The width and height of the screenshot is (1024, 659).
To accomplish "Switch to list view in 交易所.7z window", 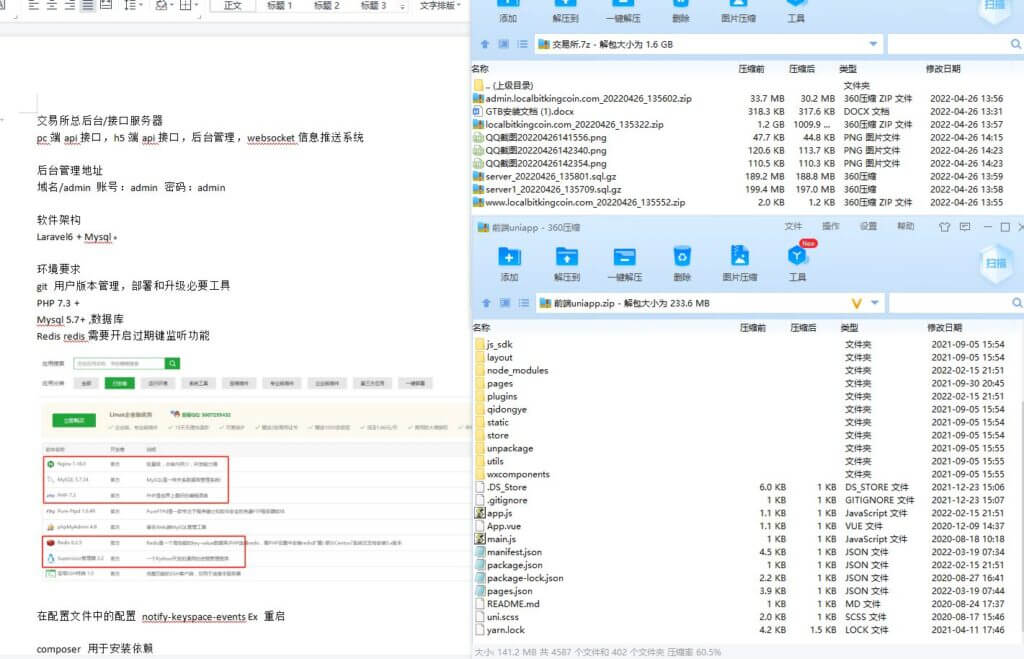I will click(x=522, y=44).
